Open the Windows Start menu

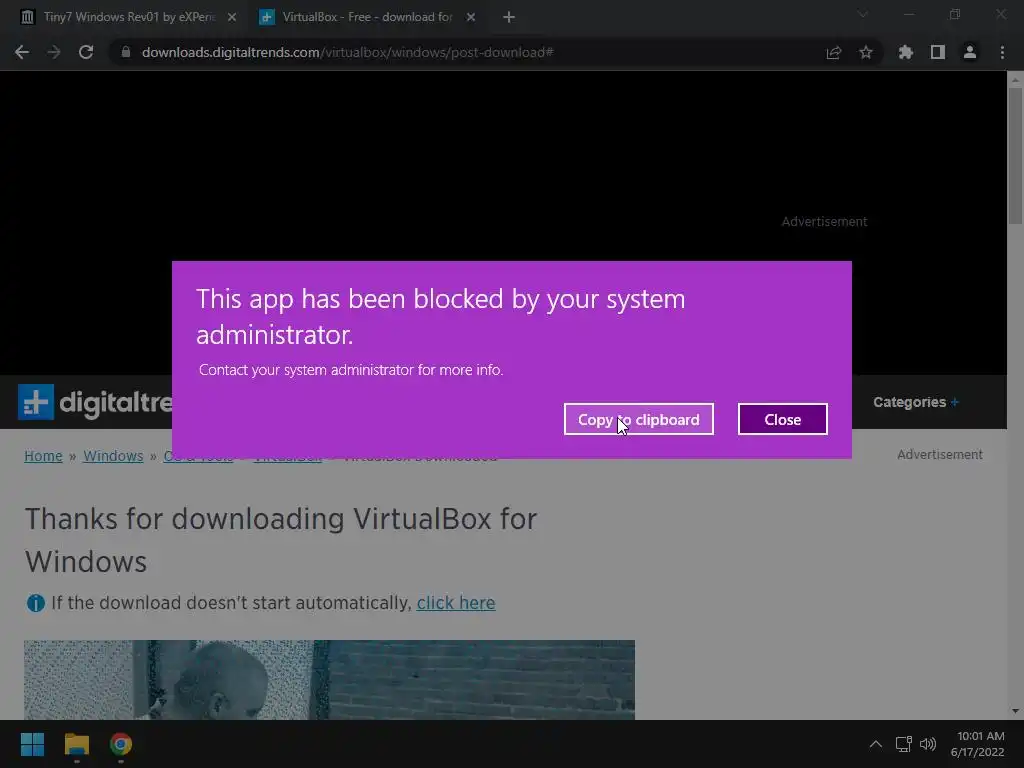point(33,744)
